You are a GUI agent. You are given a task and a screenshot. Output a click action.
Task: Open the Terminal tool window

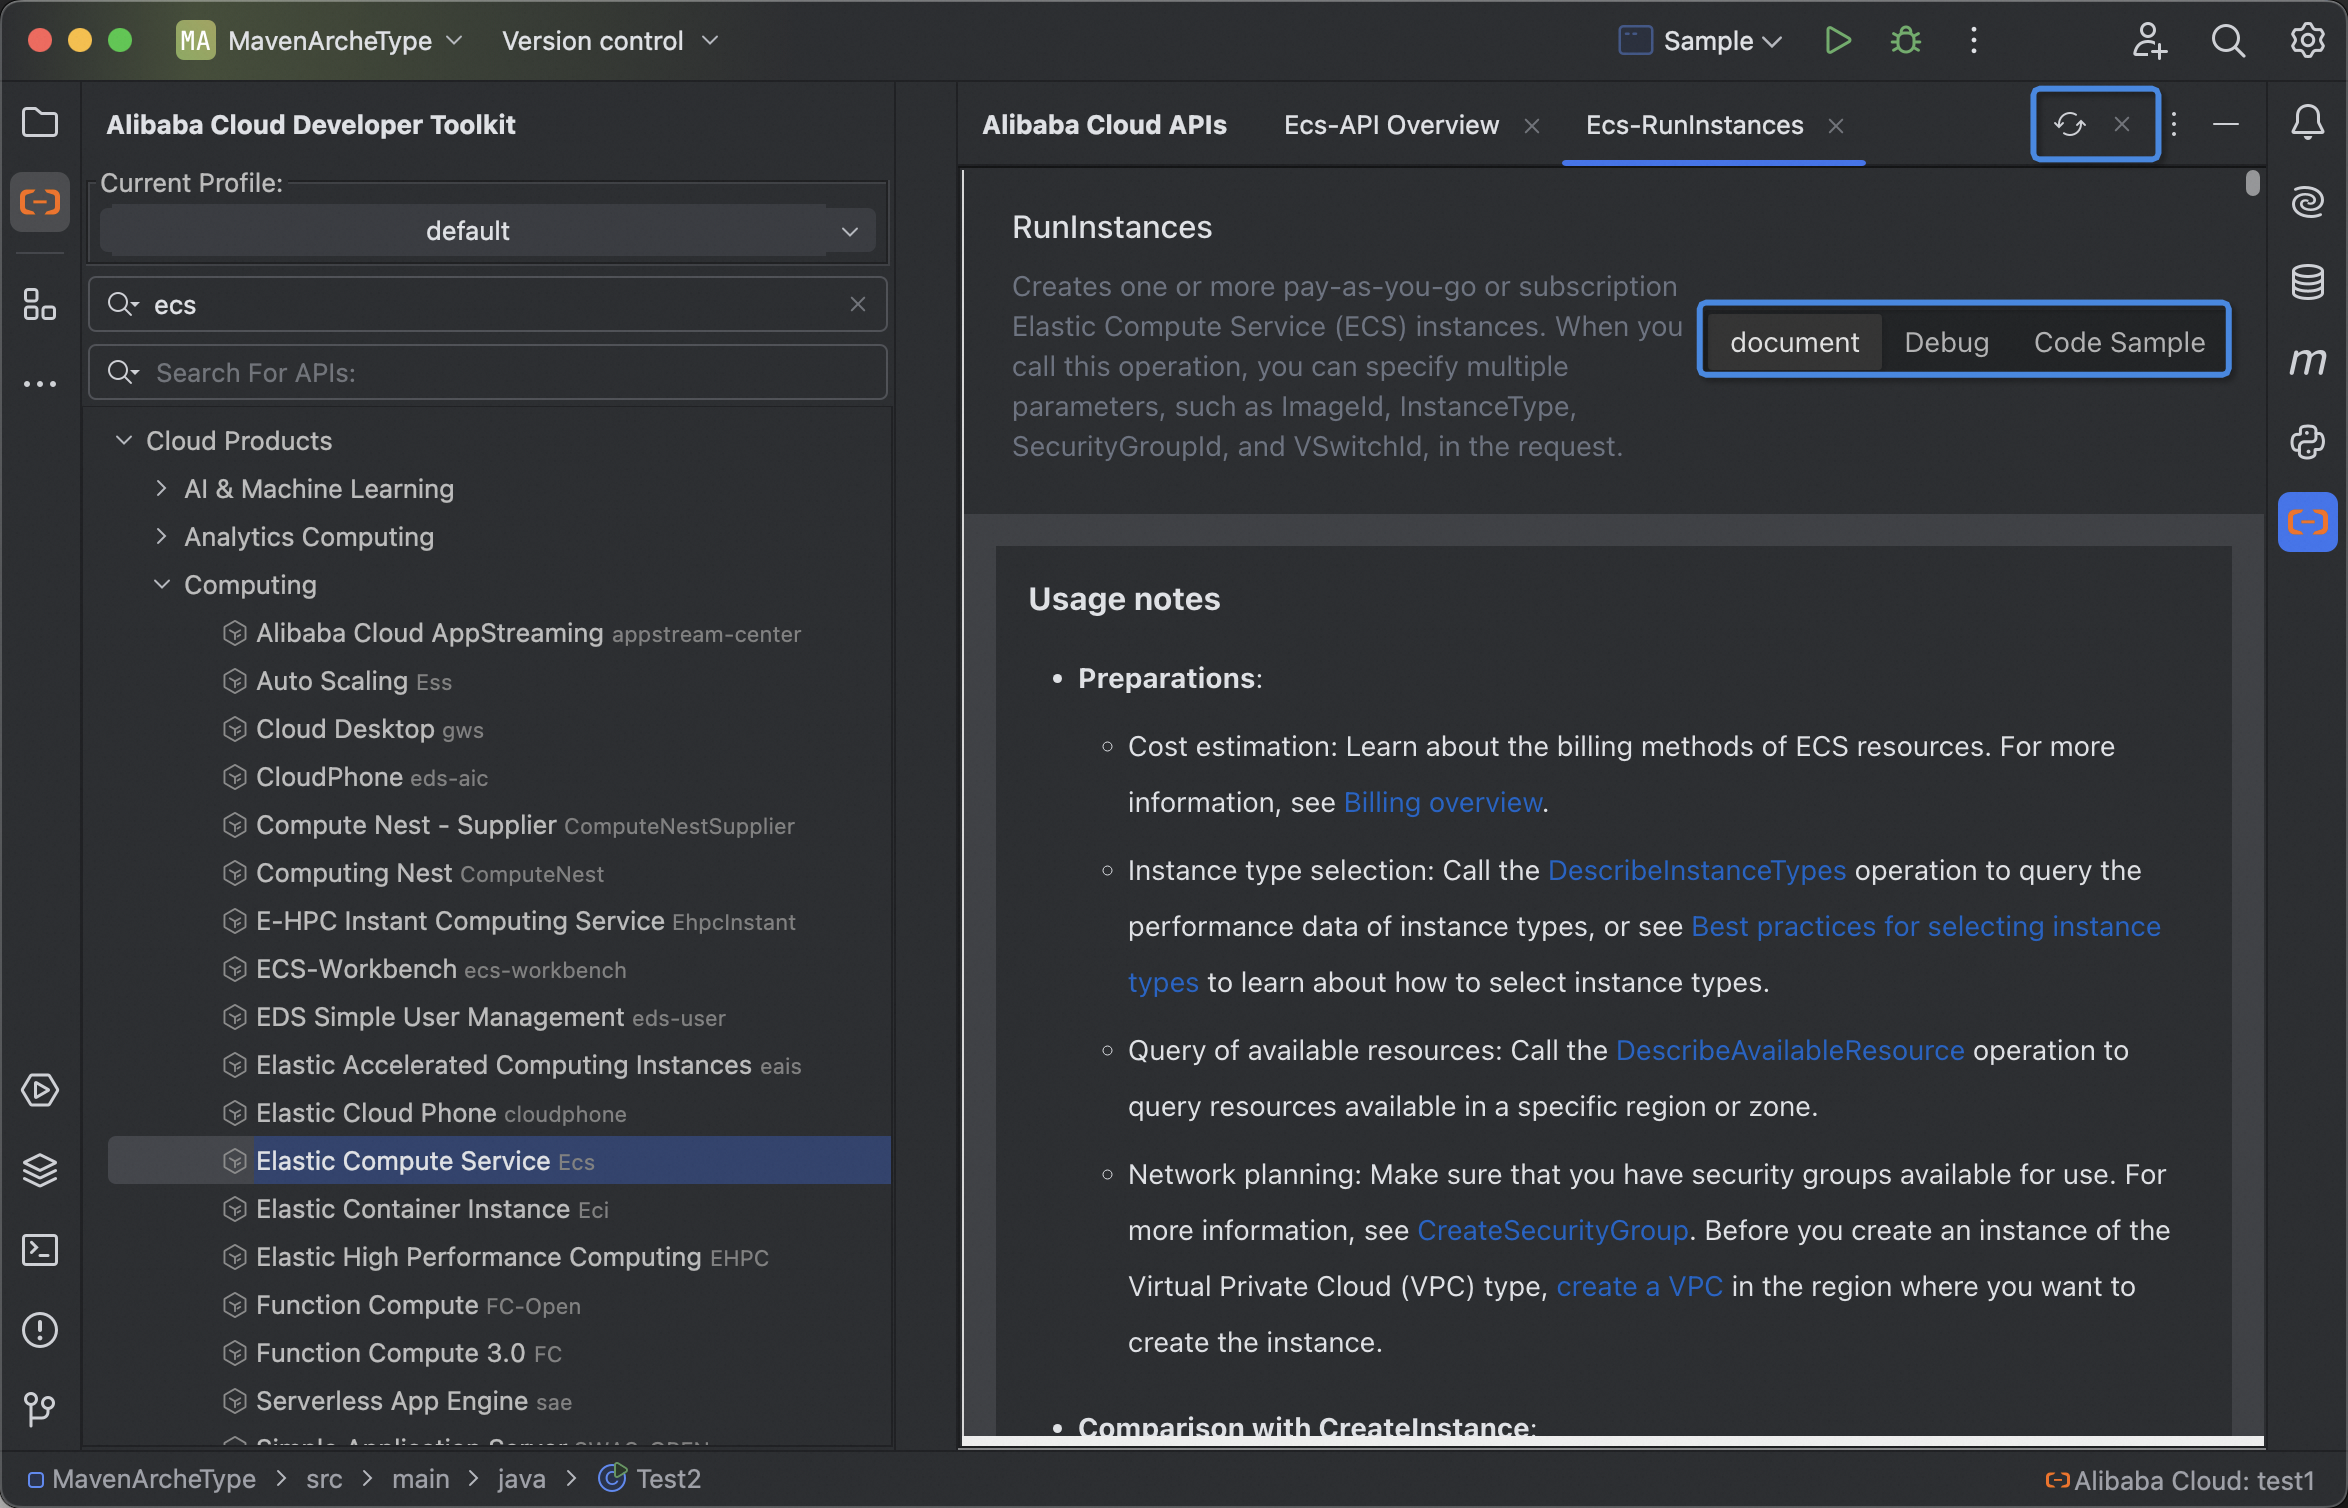(40, 1250)
